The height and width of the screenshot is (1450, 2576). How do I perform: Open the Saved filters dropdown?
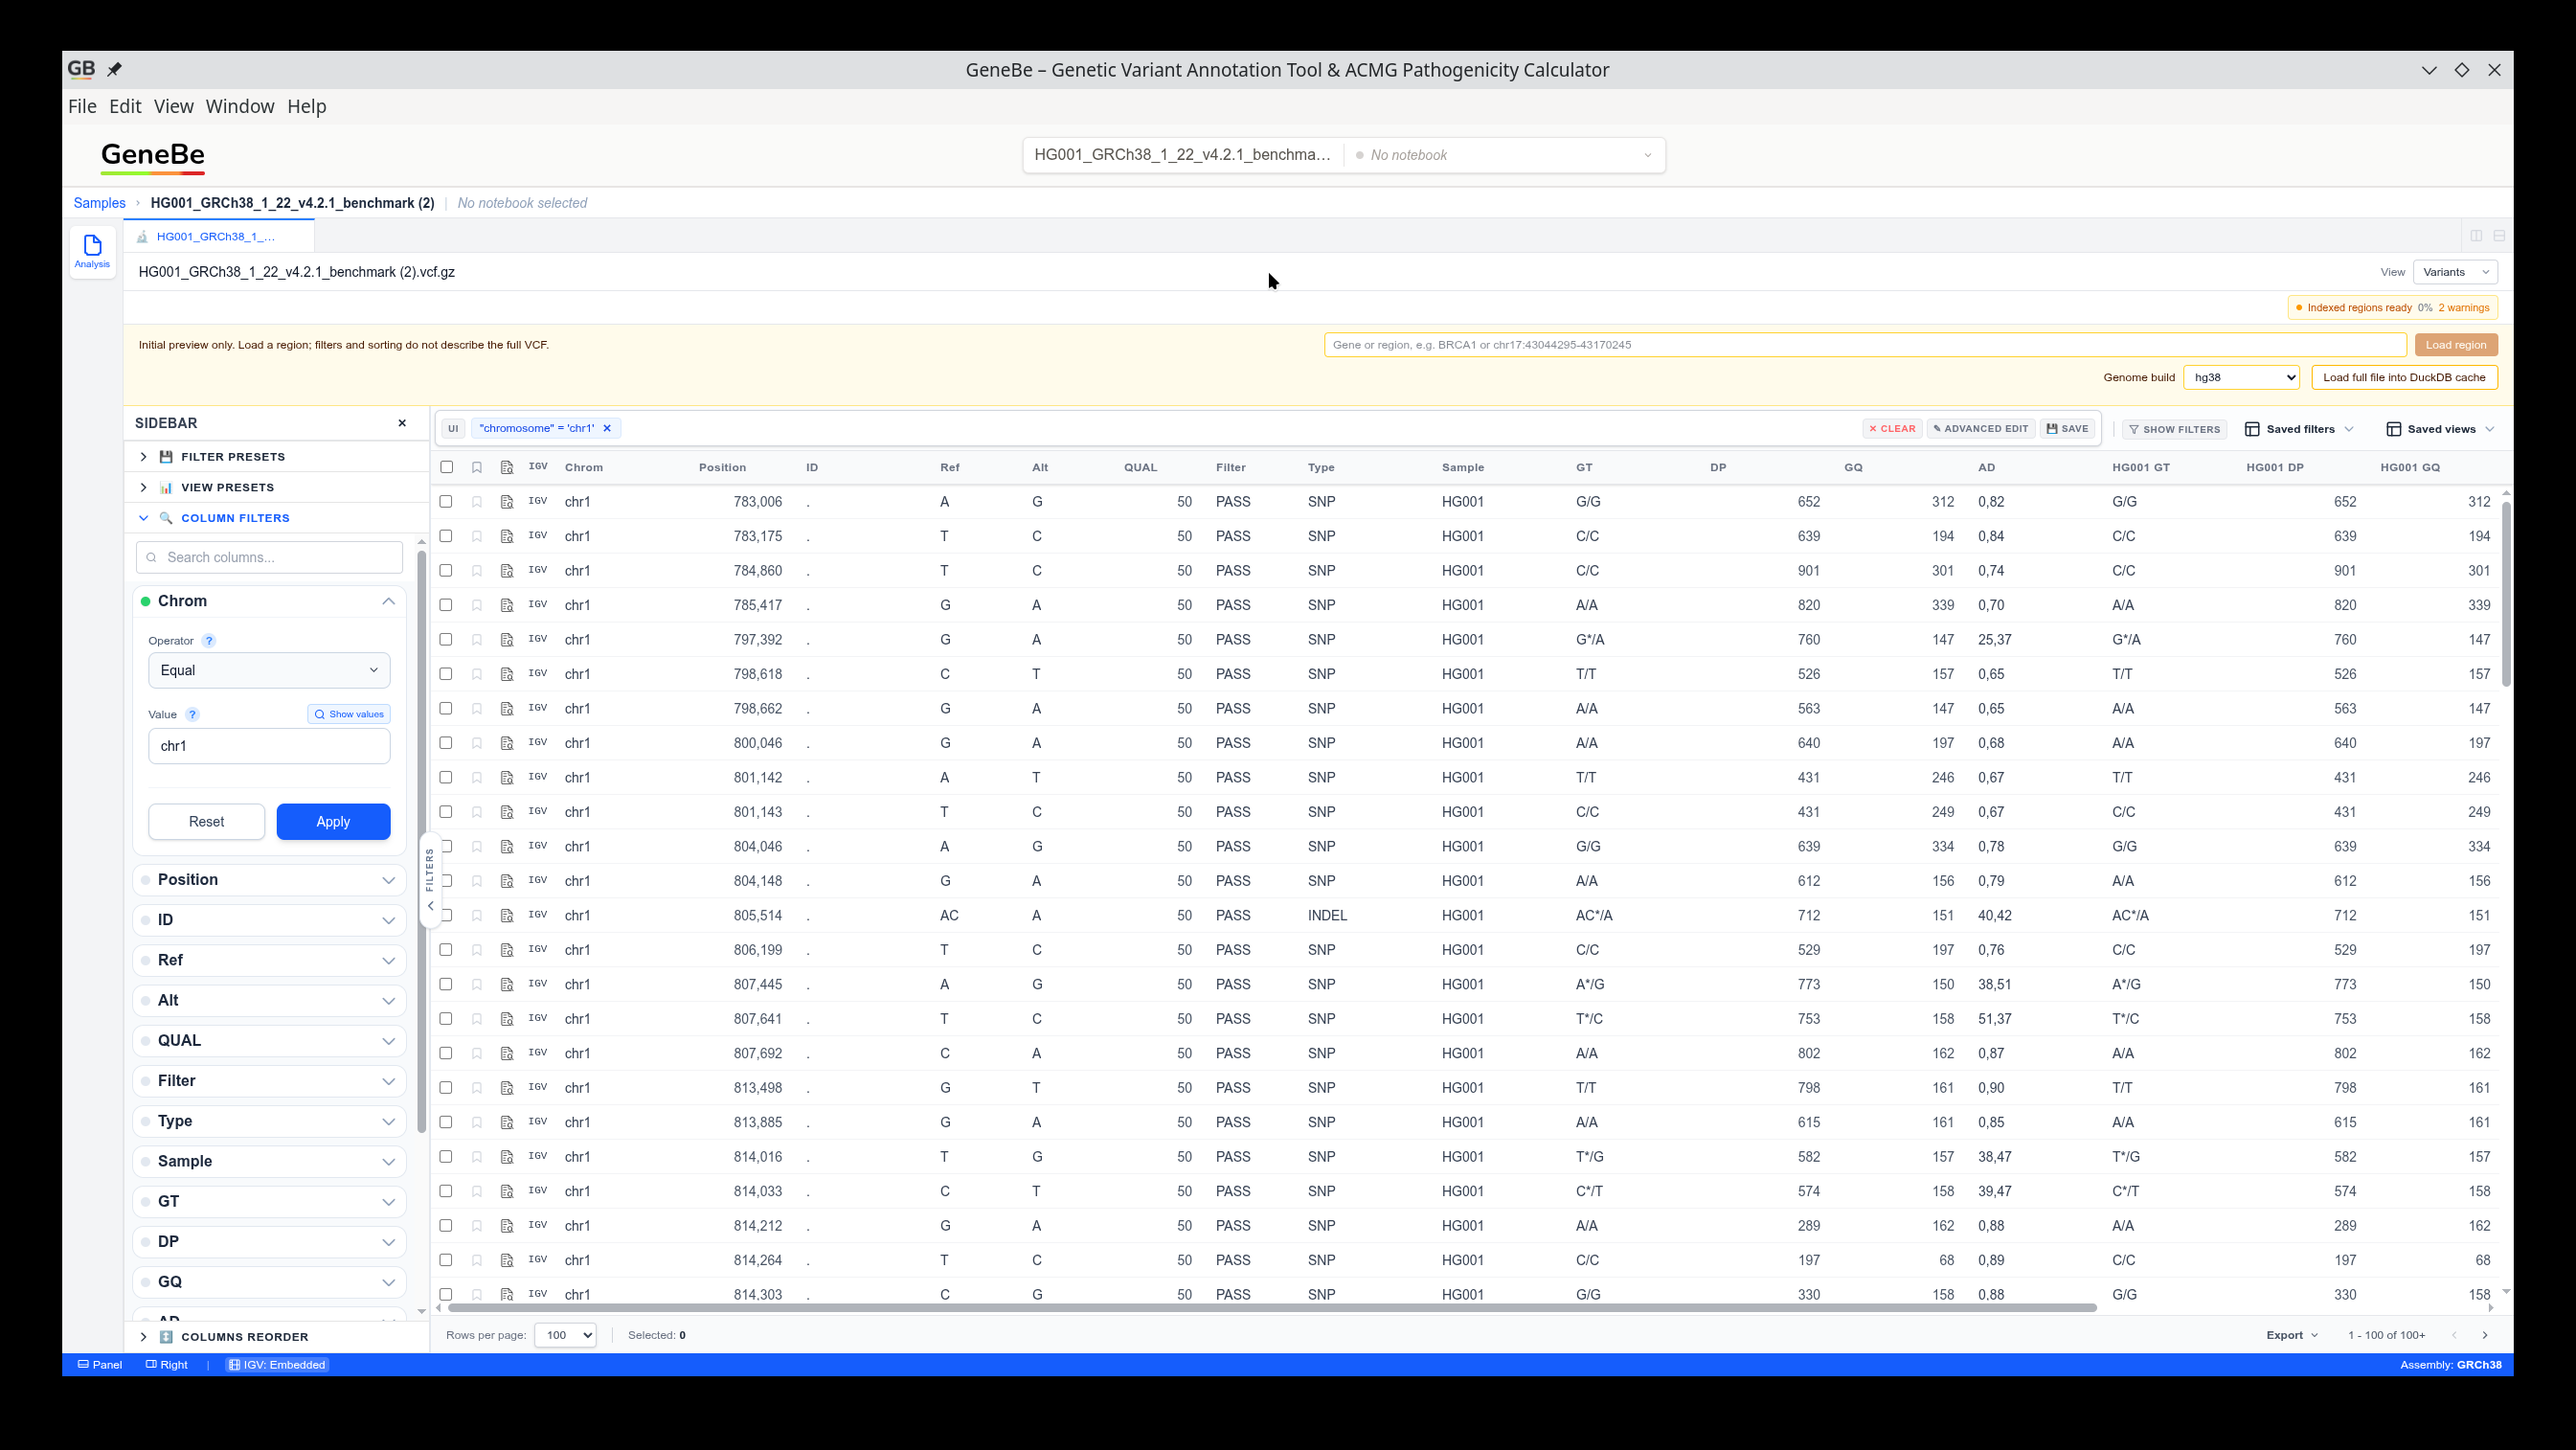point(2300,429)
